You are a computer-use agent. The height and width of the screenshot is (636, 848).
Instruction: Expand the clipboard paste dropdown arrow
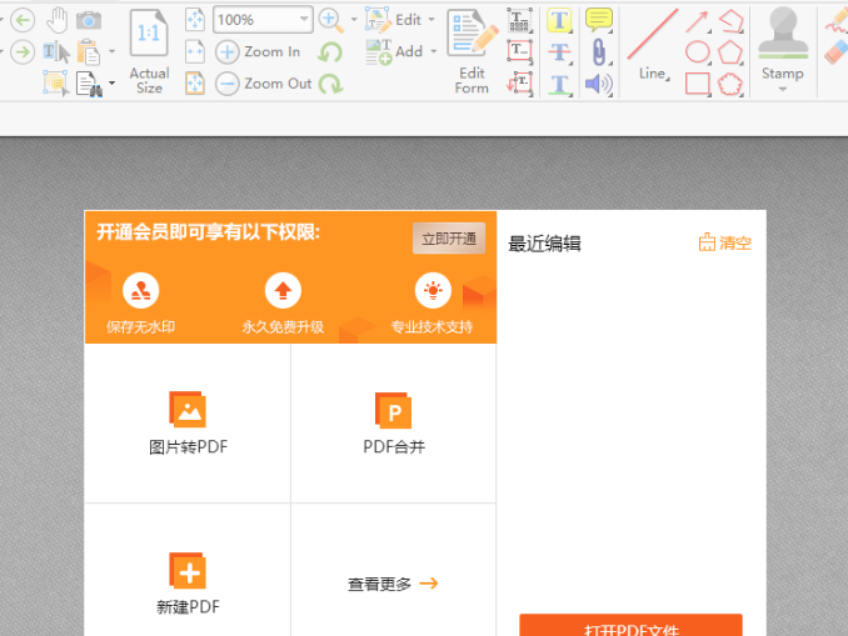112,52
